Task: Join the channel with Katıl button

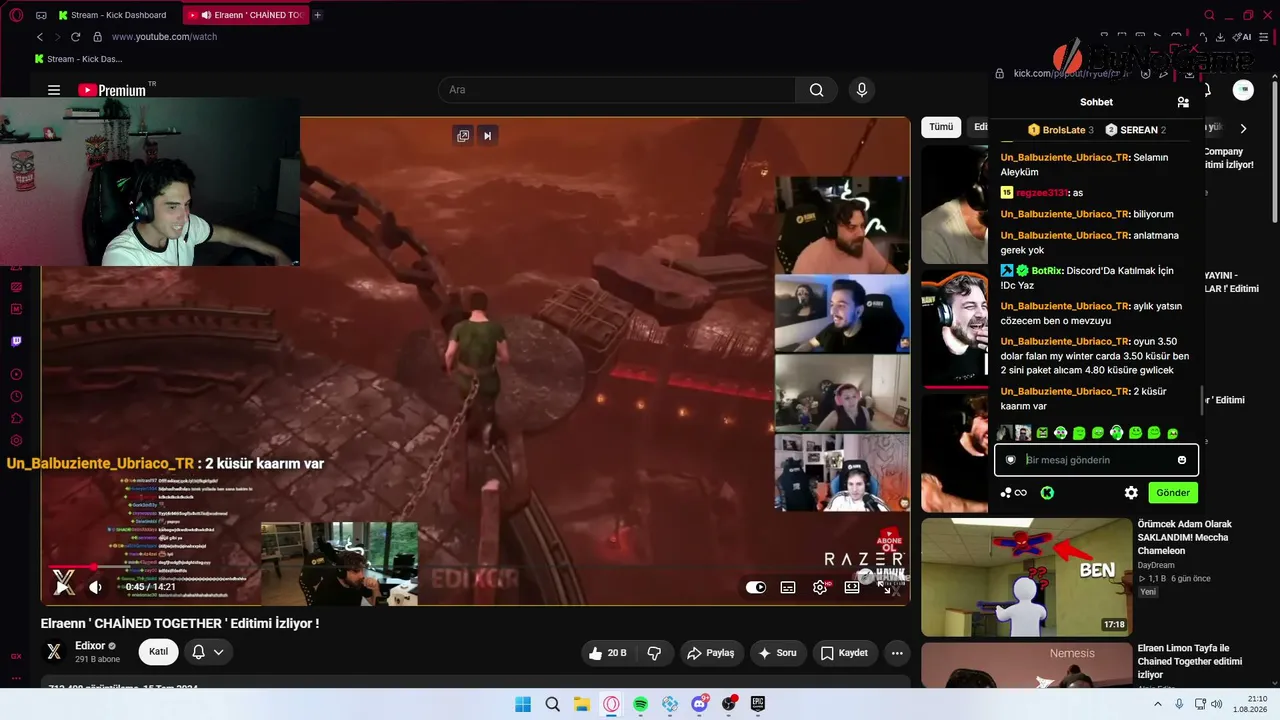Action: 158,652
